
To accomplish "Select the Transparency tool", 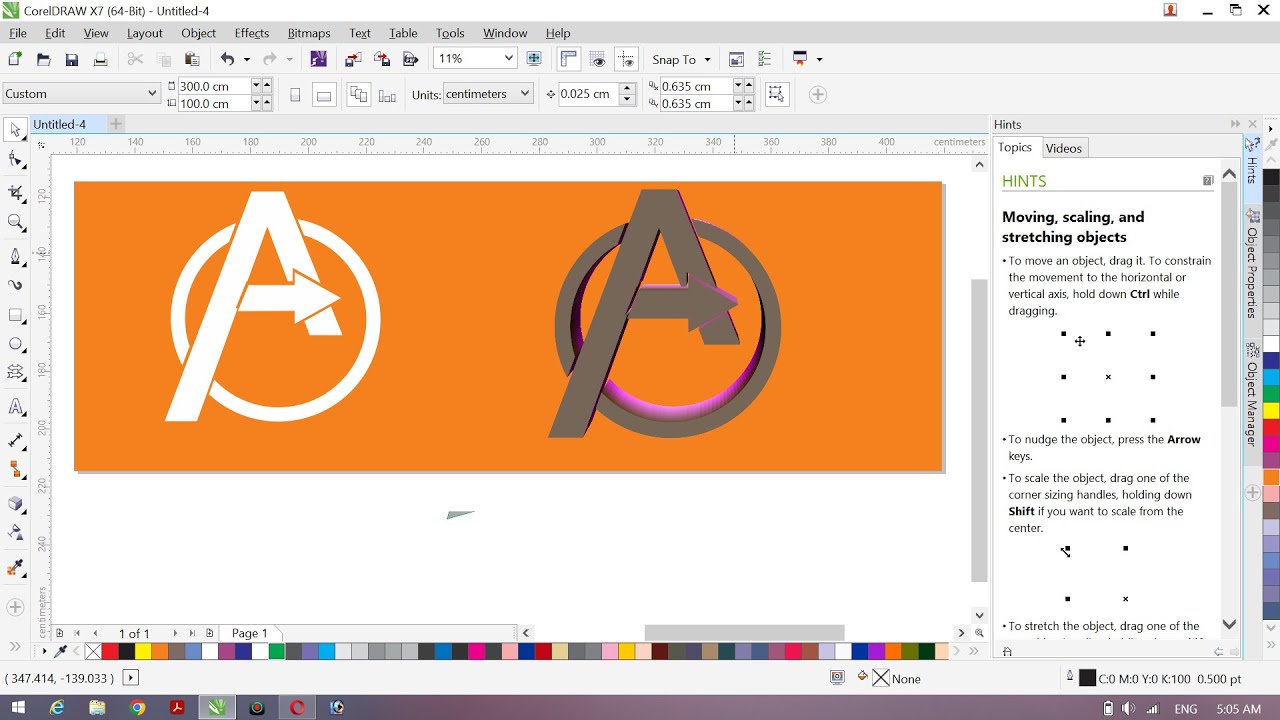I will 15,533.
